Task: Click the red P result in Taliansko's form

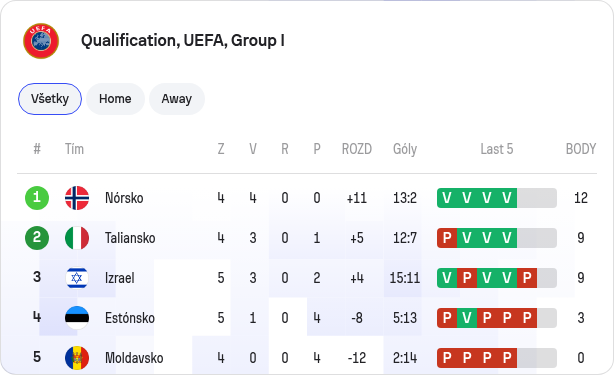Action: pos(447,238)
